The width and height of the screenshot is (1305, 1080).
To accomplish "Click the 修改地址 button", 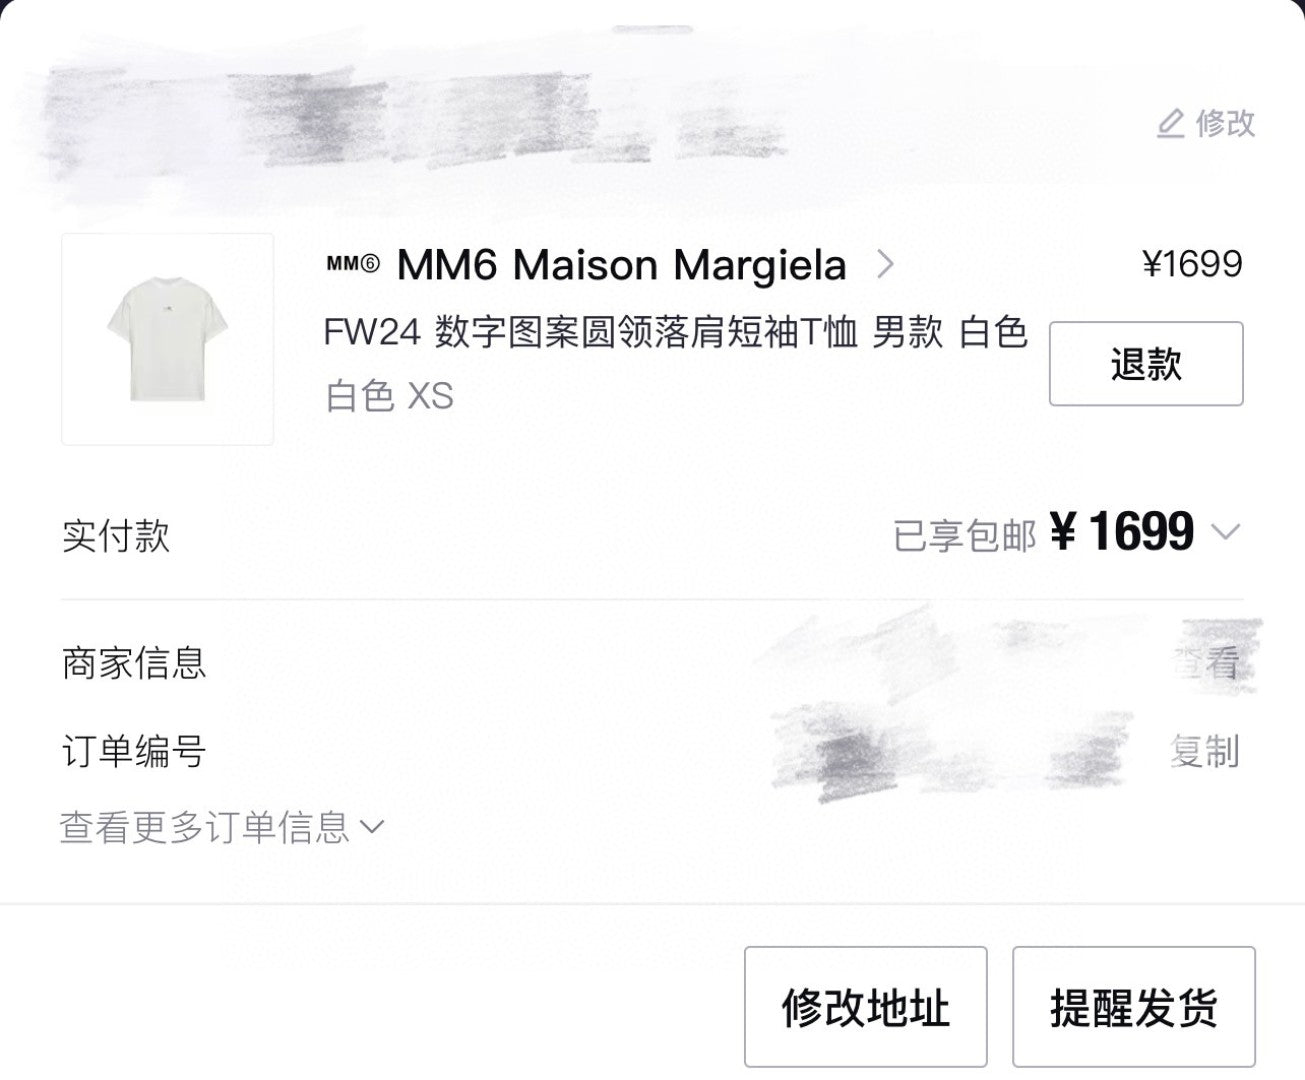I will point(866,1007).
